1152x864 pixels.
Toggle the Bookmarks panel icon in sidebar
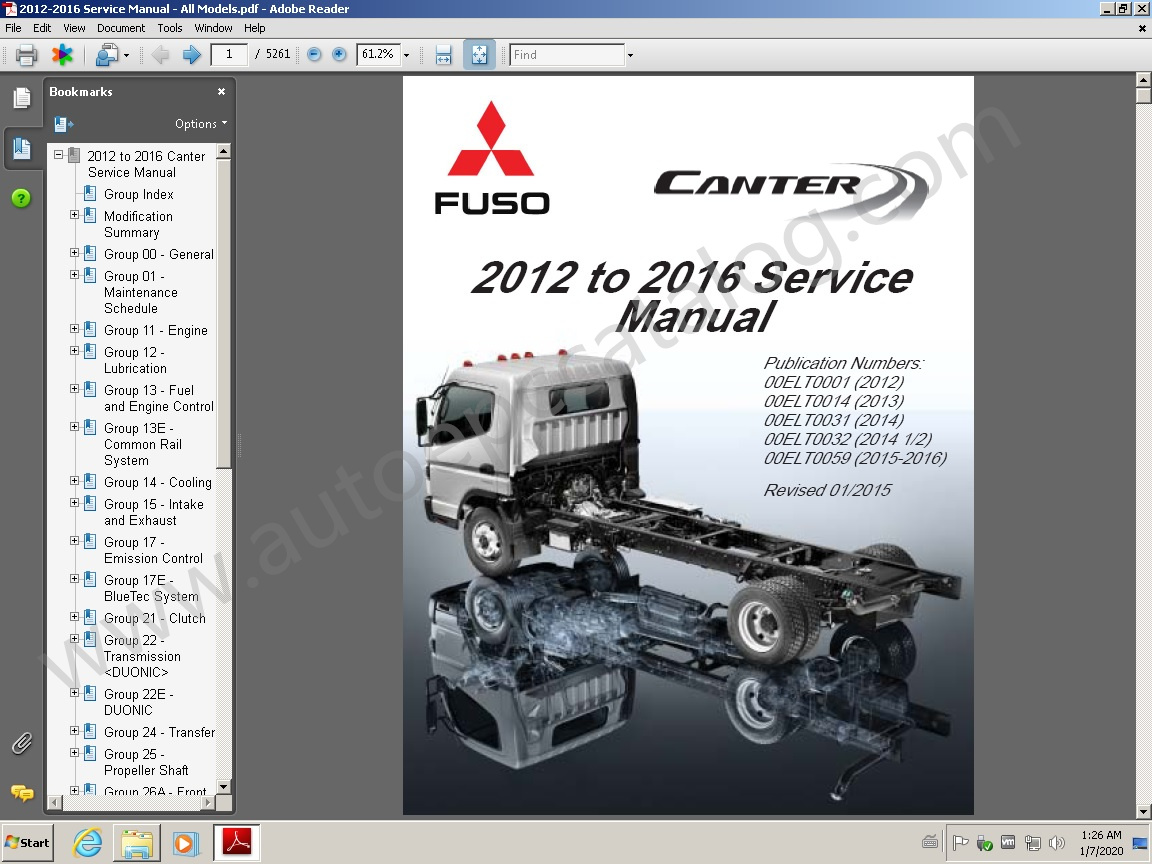tap(22, 148)
